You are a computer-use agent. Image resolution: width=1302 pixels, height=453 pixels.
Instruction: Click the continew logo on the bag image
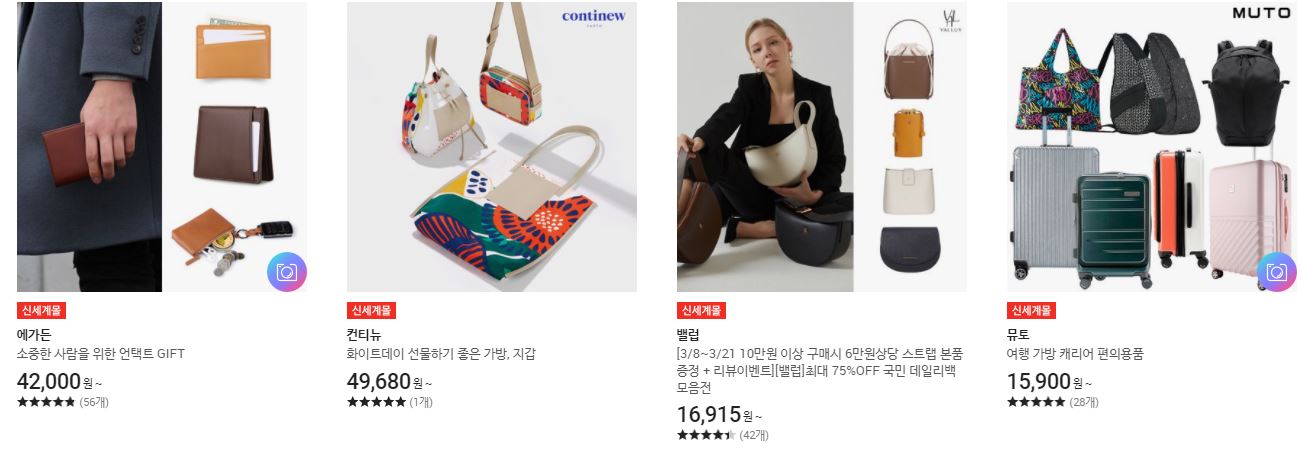click(x=594, y=18)
